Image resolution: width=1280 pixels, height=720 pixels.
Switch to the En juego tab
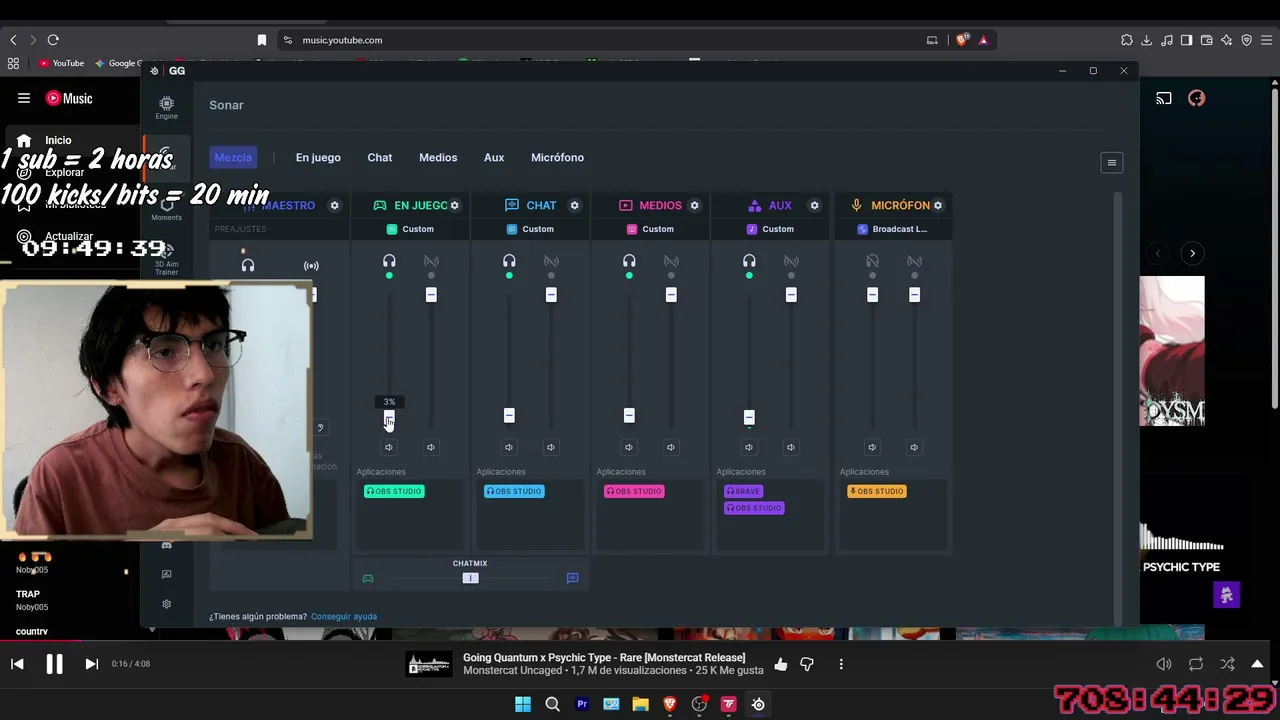318,157
